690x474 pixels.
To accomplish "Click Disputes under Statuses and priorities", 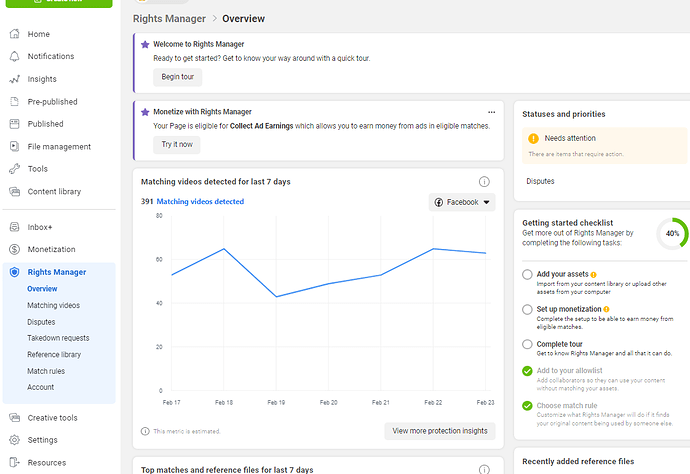I will 540,181.
